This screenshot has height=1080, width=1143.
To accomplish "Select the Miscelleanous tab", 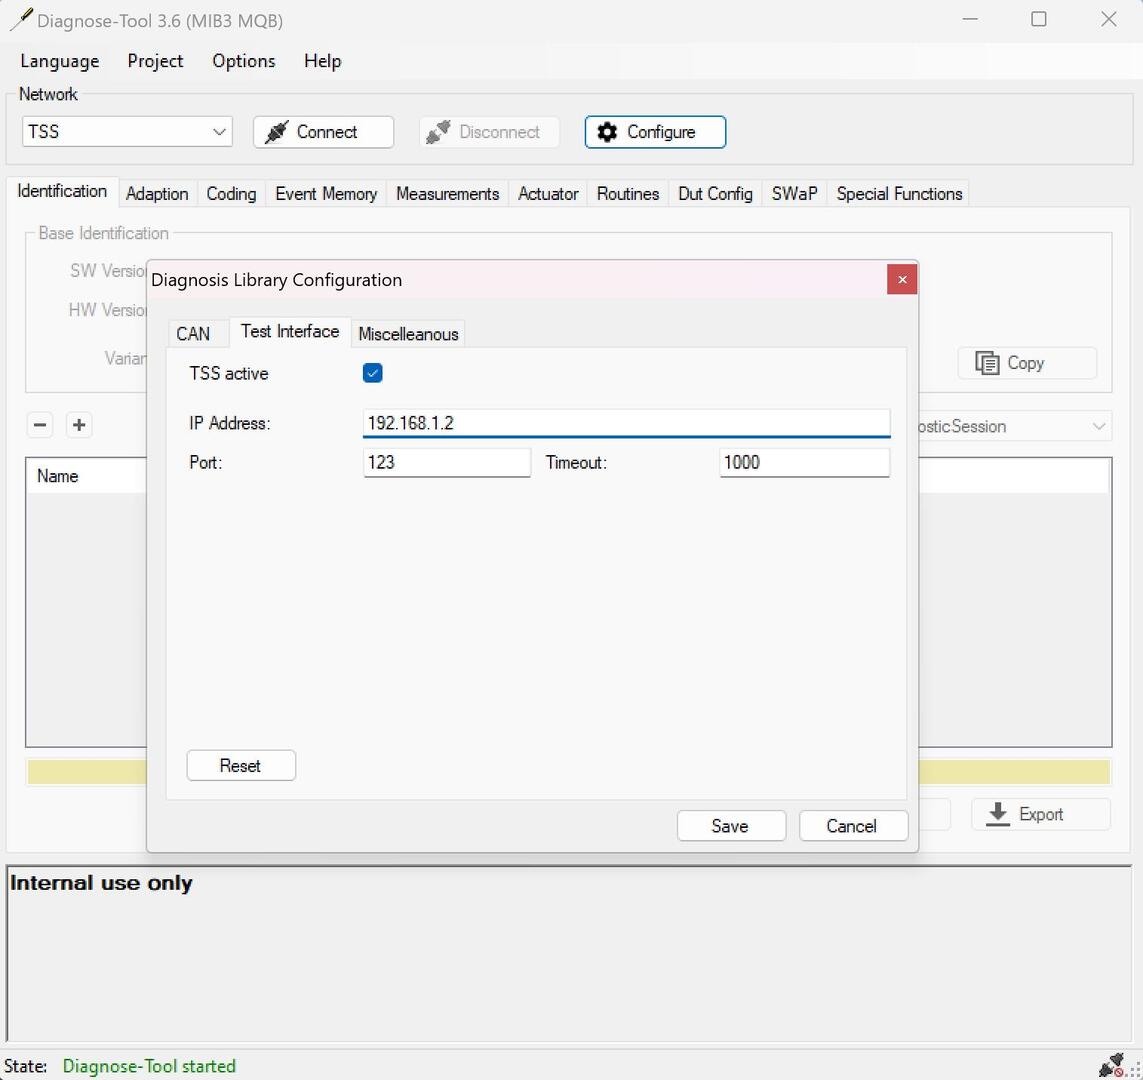I will (x=408, y=334).
